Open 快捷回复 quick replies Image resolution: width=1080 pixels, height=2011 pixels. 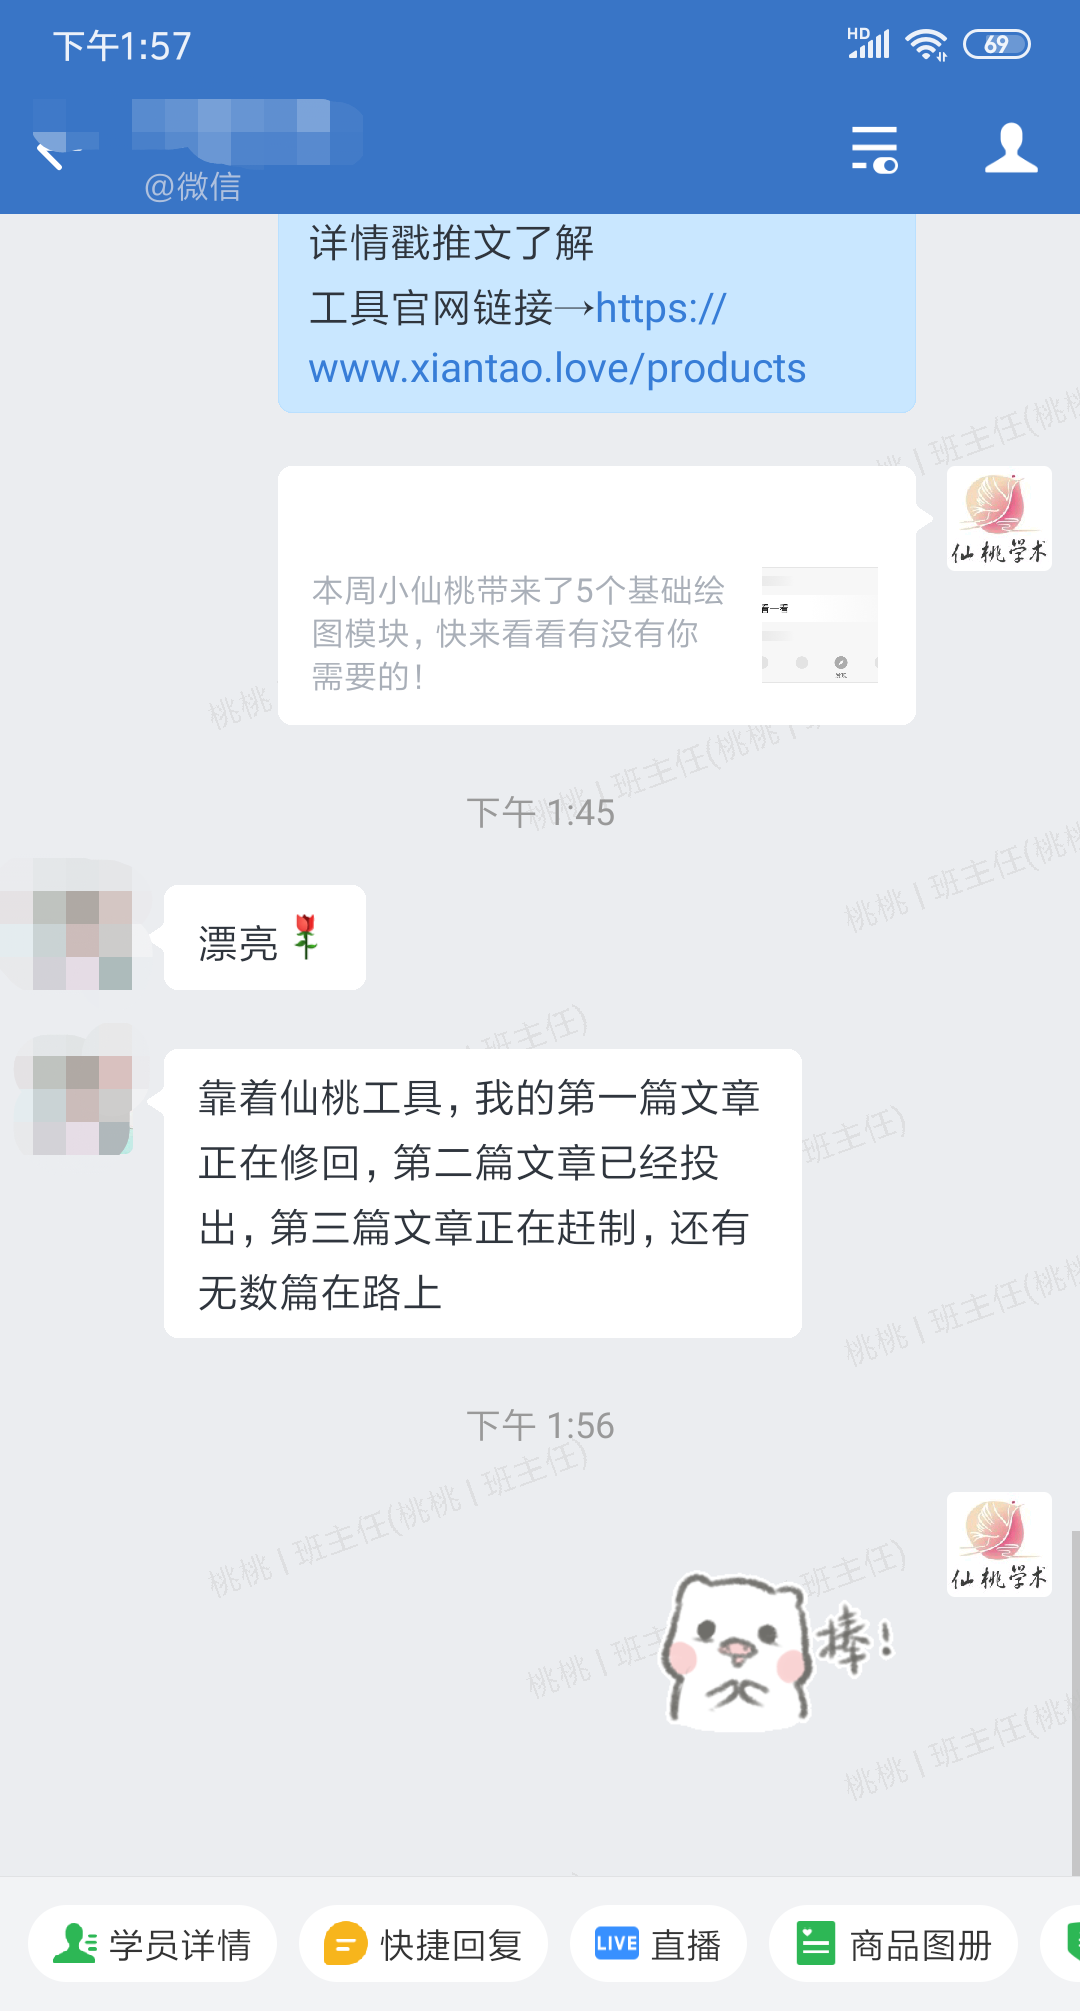pyautogui.click(x=423, y=1944)
